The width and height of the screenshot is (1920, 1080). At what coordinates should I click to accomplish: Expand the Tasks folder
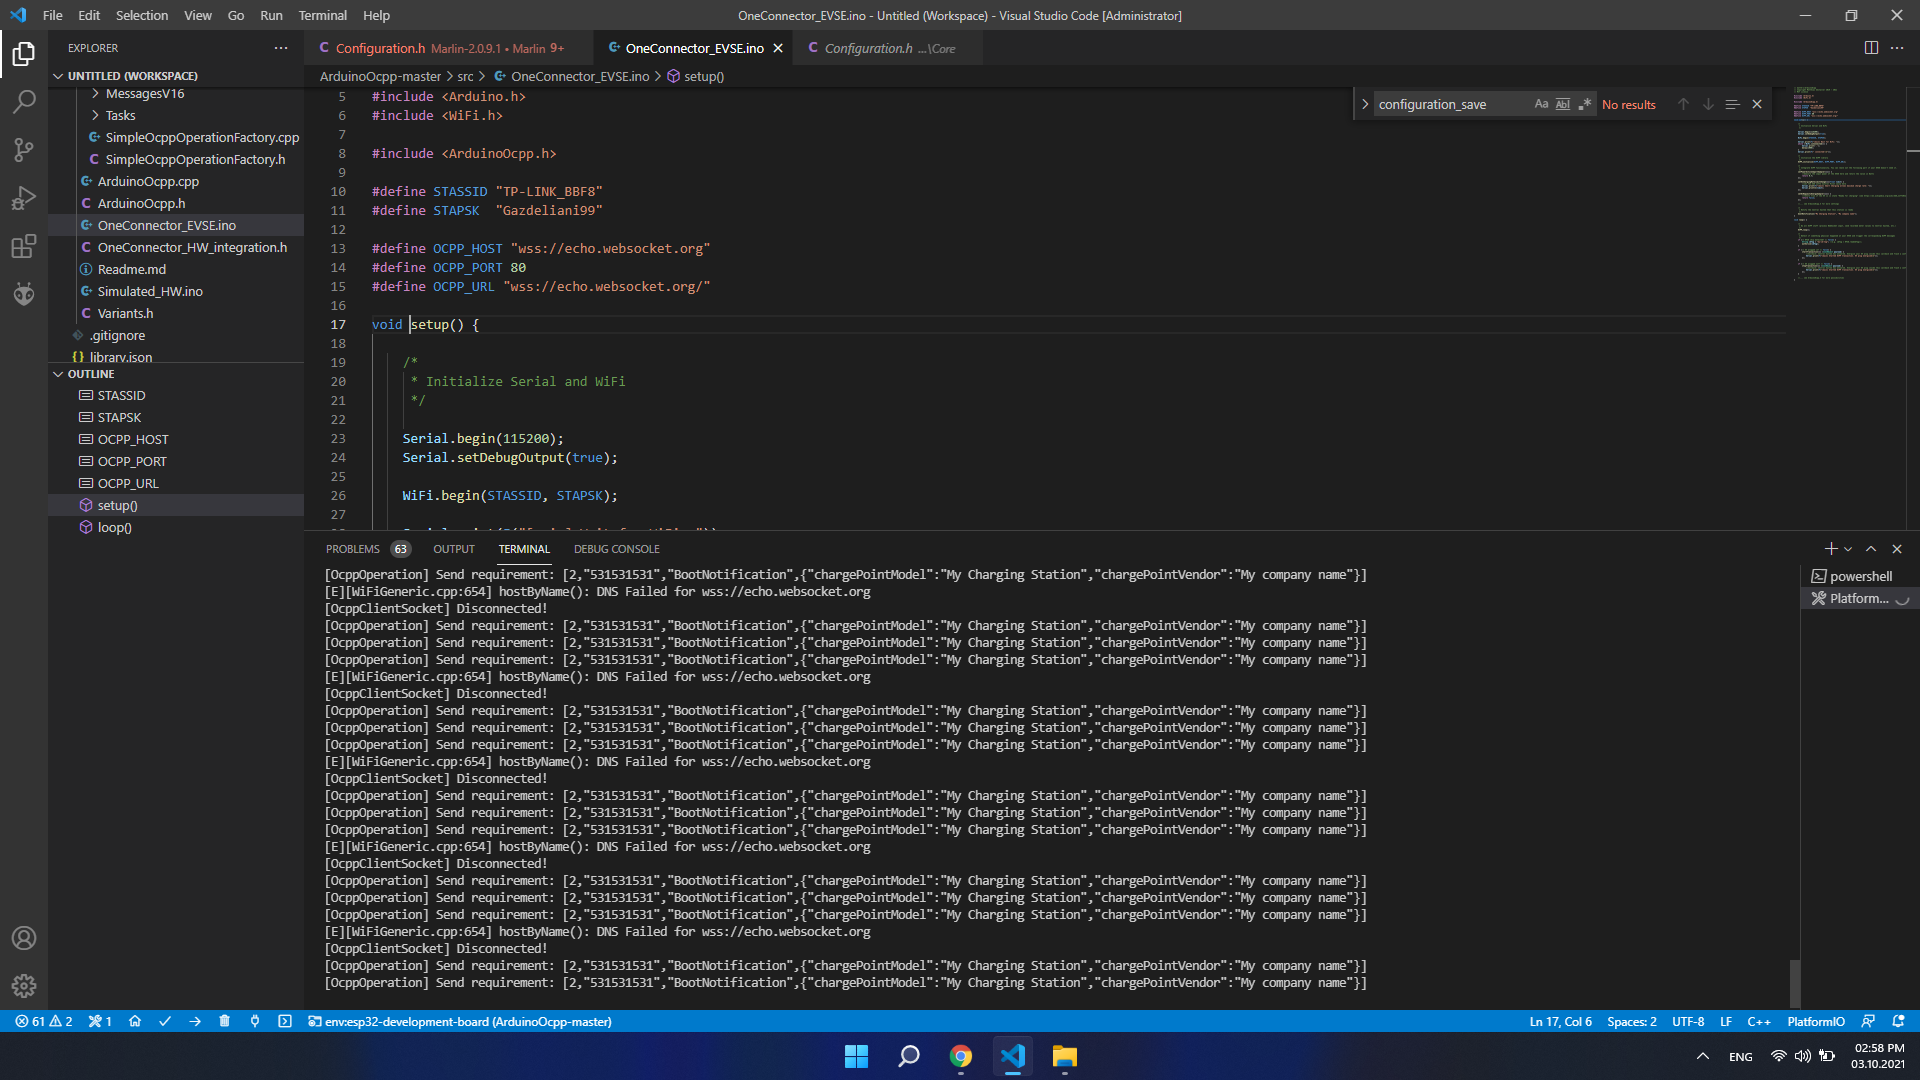(x=176, y=116)
